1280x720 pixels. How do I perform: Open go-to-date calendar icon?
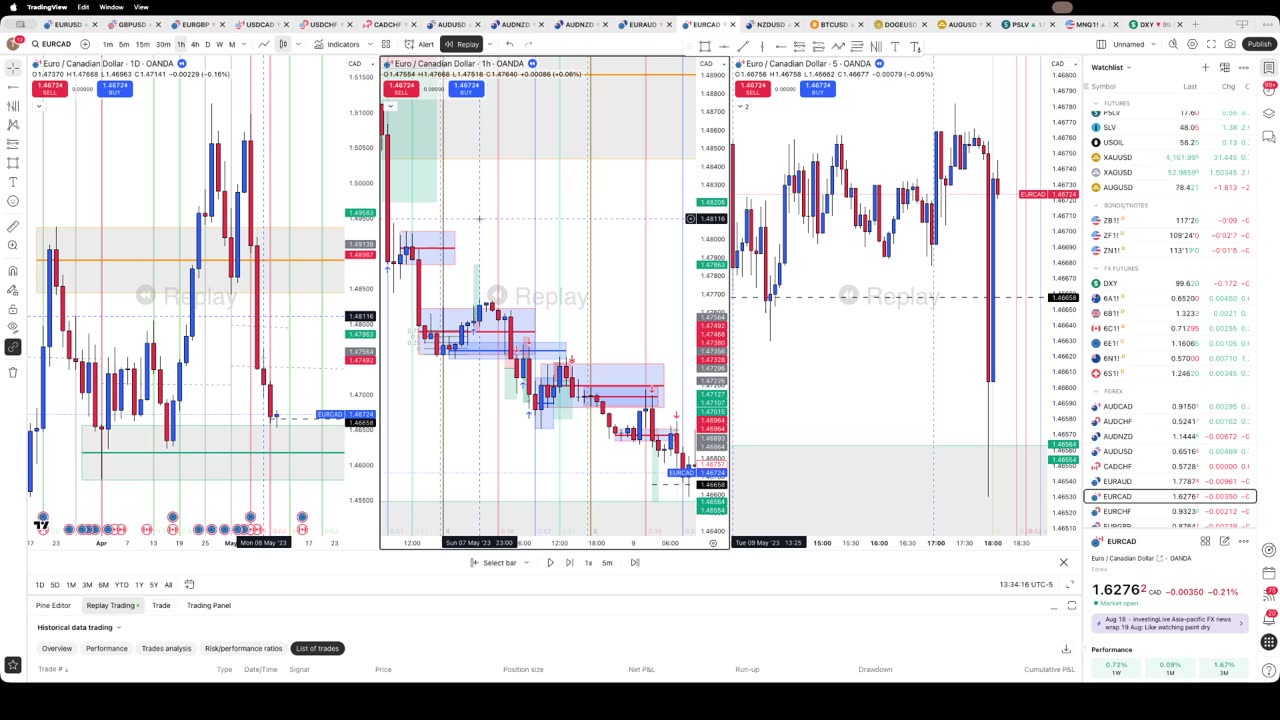tap(189, 584)
